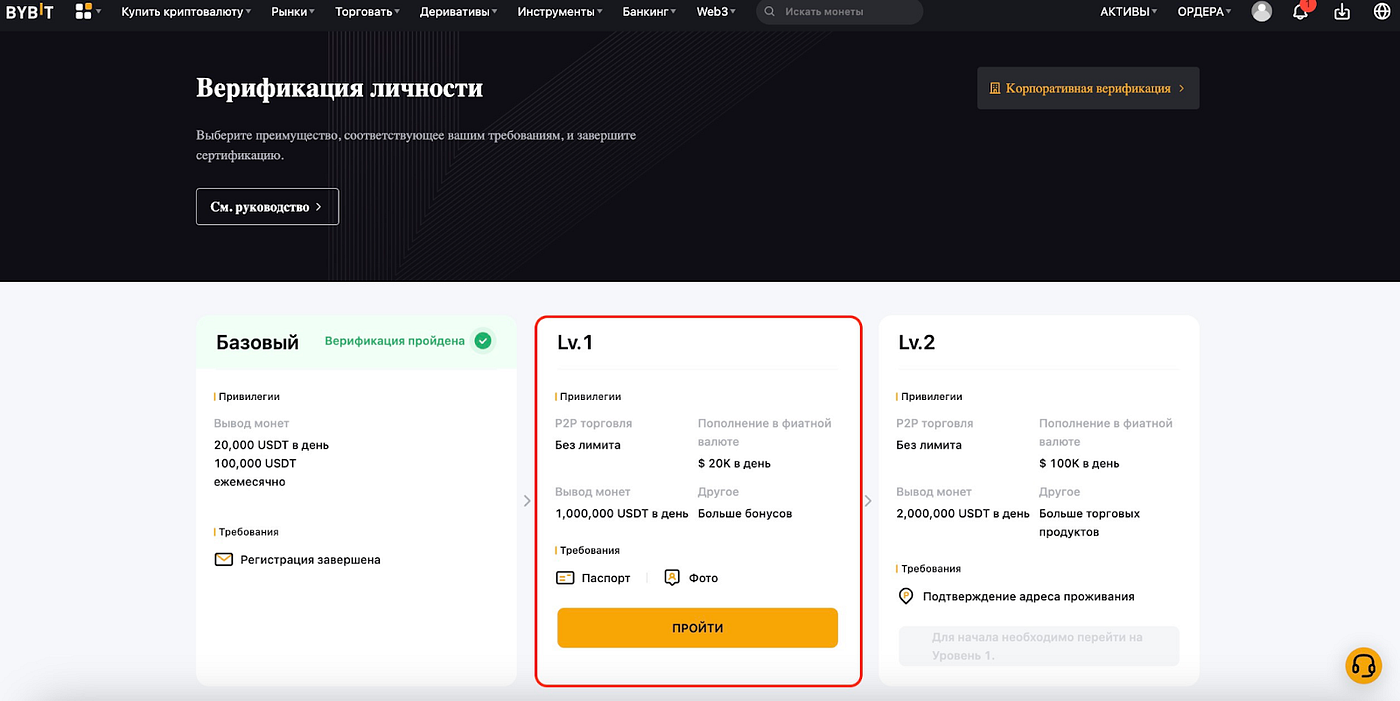The width and height of the screenshot is (1400, 701).
Task: Click the photo icon in Lv.1
Action: [x=673, y=578]
